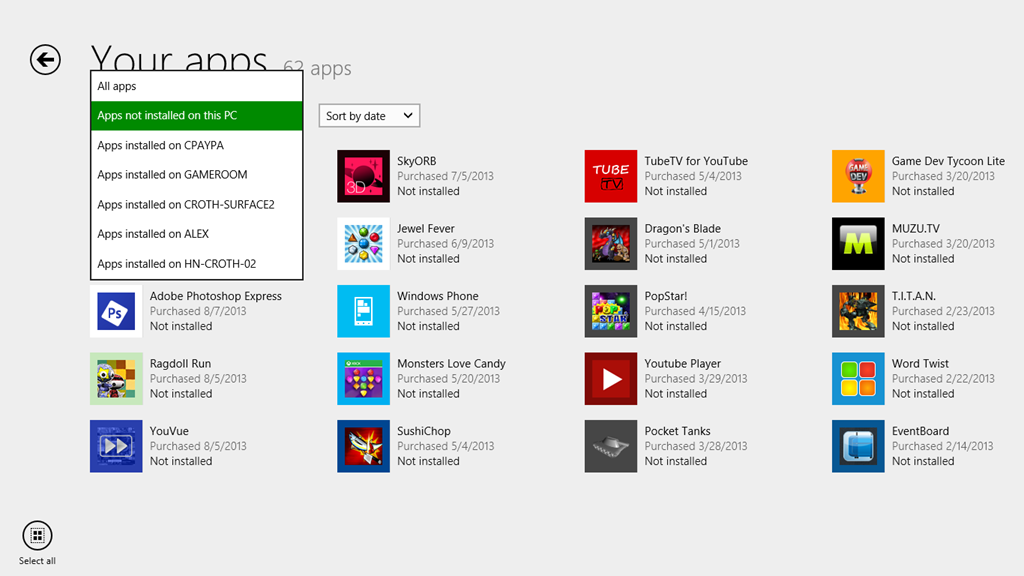Click the Adobe Photoshop Express title

216,296
